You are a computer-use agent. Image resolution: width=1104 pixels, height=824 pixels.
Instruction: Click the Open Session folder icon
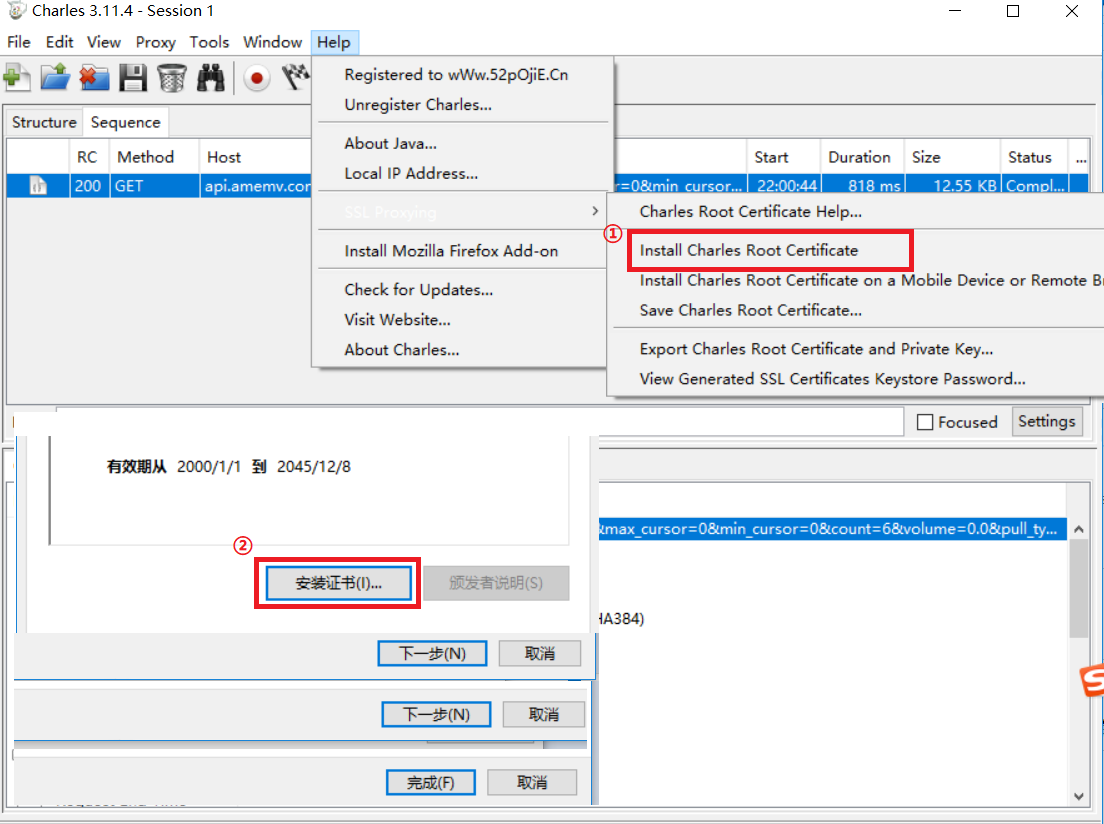pos(55,77)
